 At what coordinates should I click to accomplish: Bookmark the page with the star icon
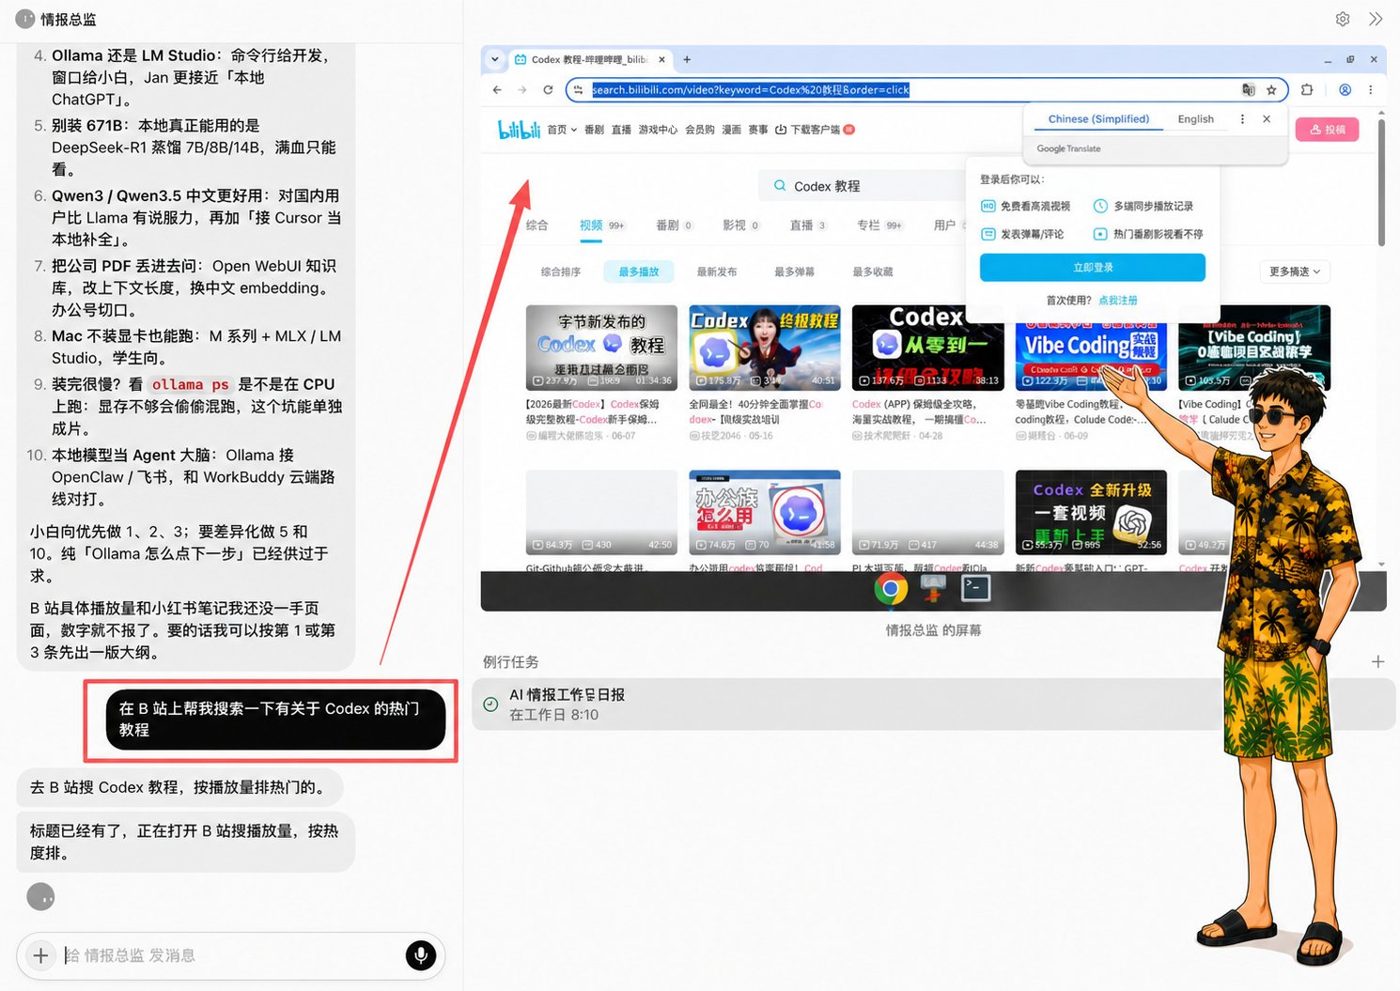click(x=1271, y=90)
